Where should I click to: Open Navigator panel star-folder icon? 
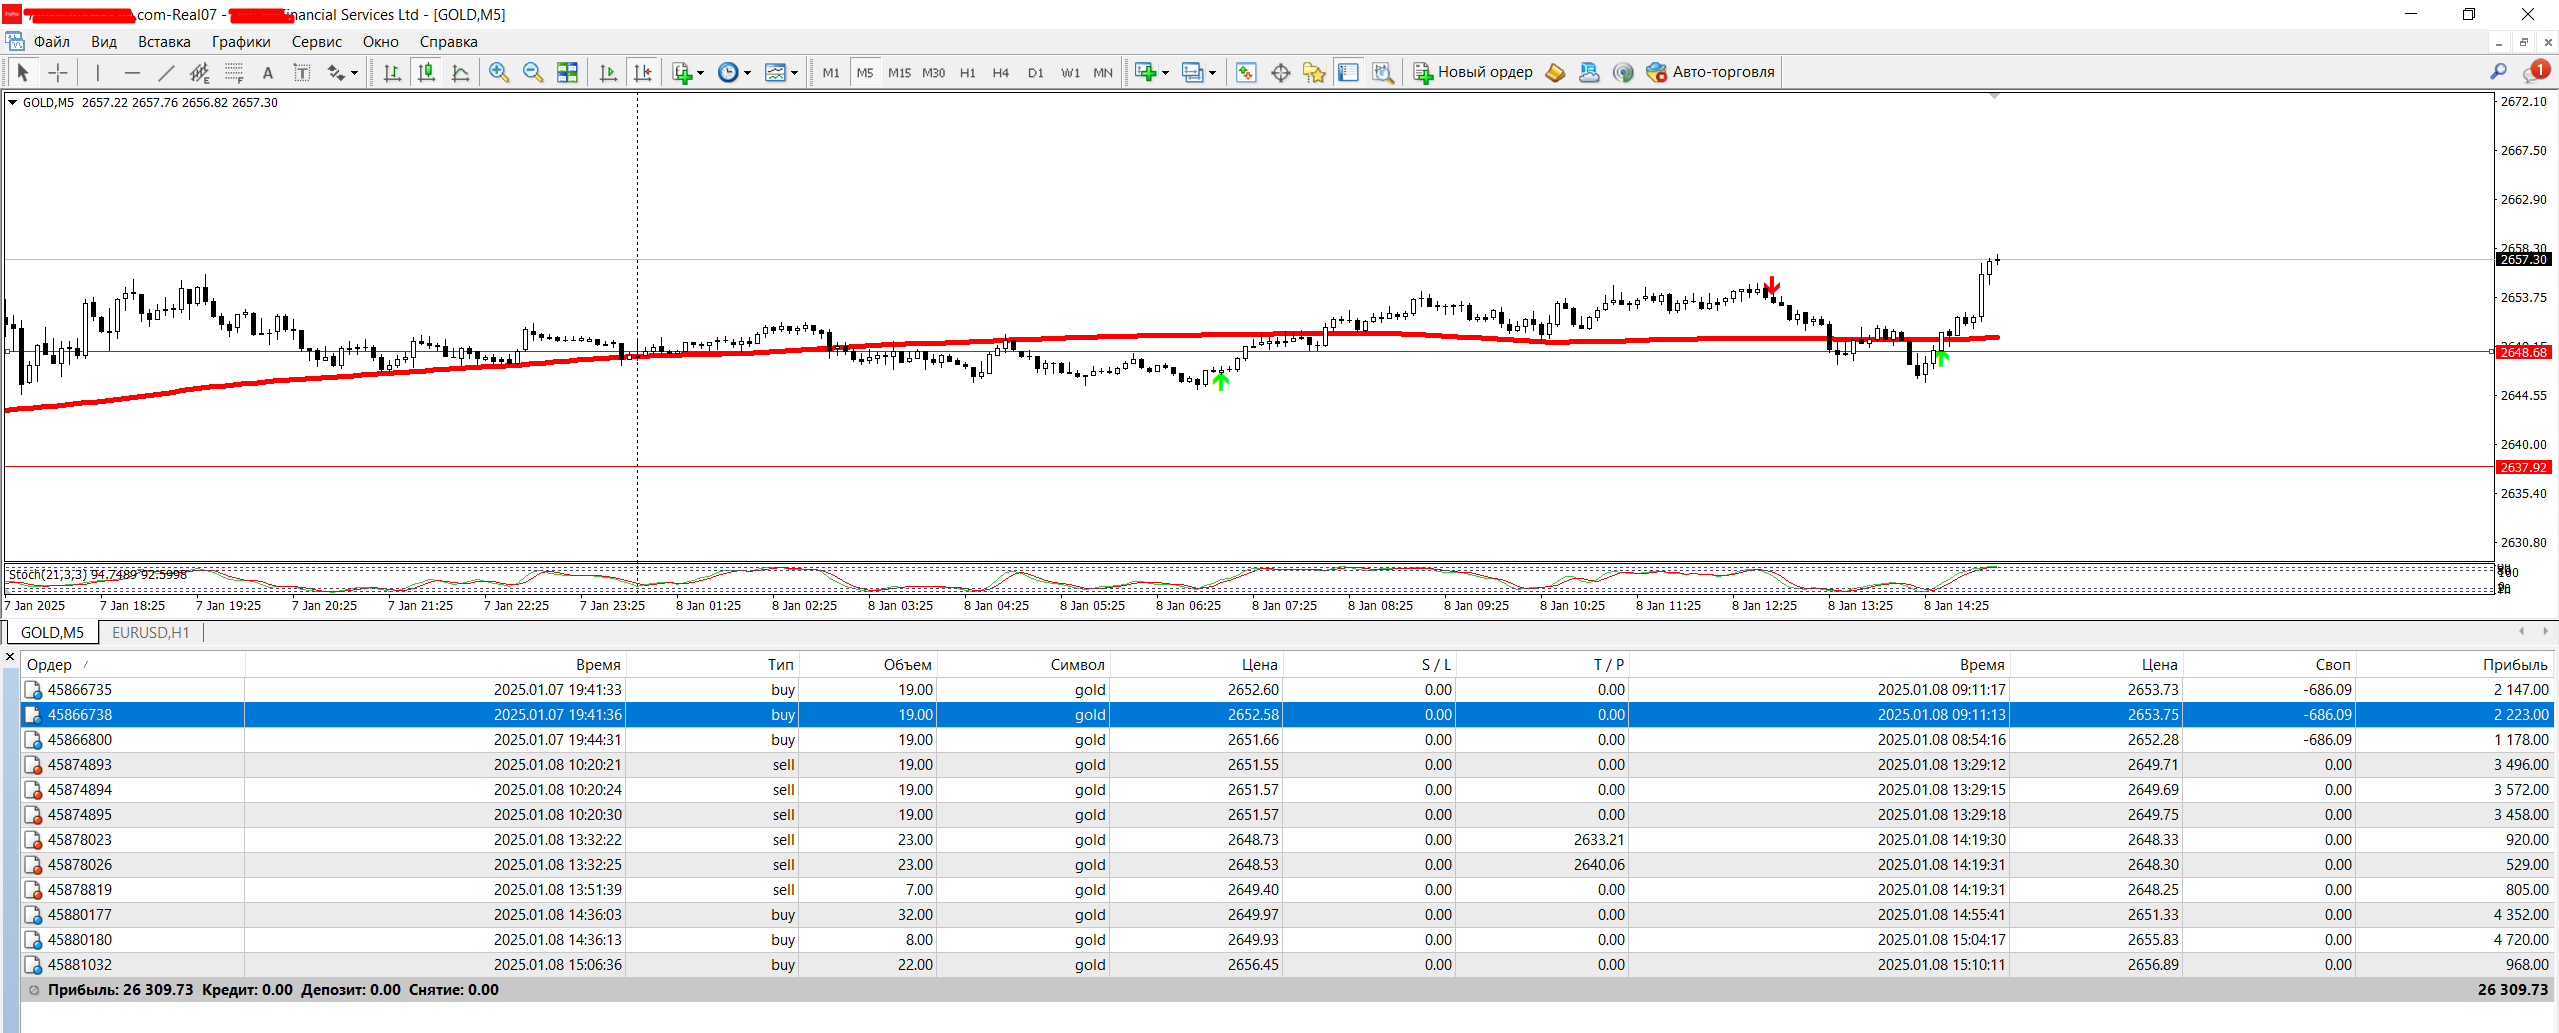1314,72
